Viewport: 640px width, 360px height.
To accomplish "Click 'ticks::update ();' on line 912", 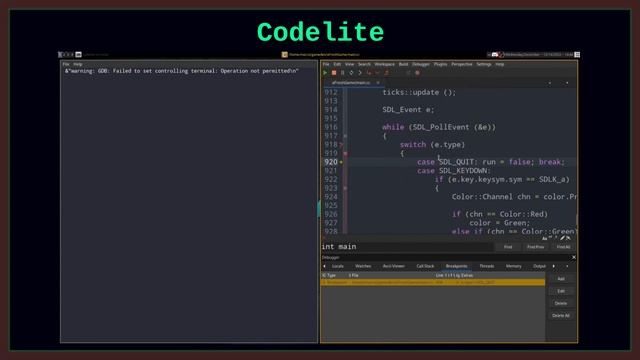I will pos(419,92).
